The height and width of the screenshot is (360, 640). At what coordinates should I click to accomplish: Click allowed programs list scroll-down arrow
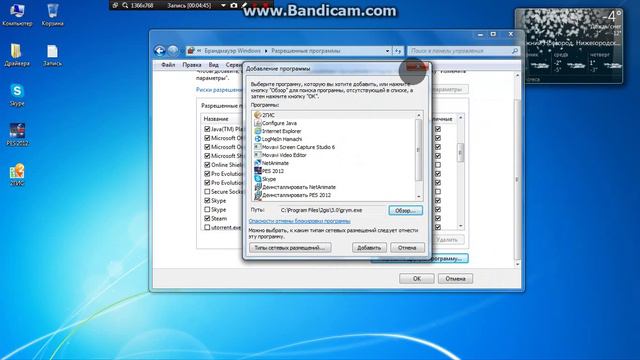(x=460, y=226)
